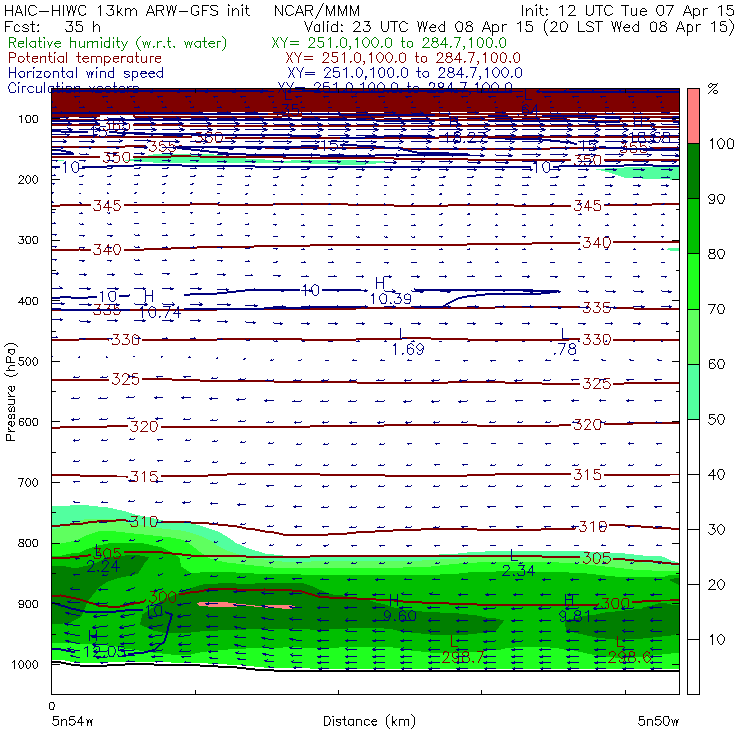This screenshot has height=740, width=740.
Task: Click the 'Pressure (hPa)' axis title
Action: click(10, 392)
